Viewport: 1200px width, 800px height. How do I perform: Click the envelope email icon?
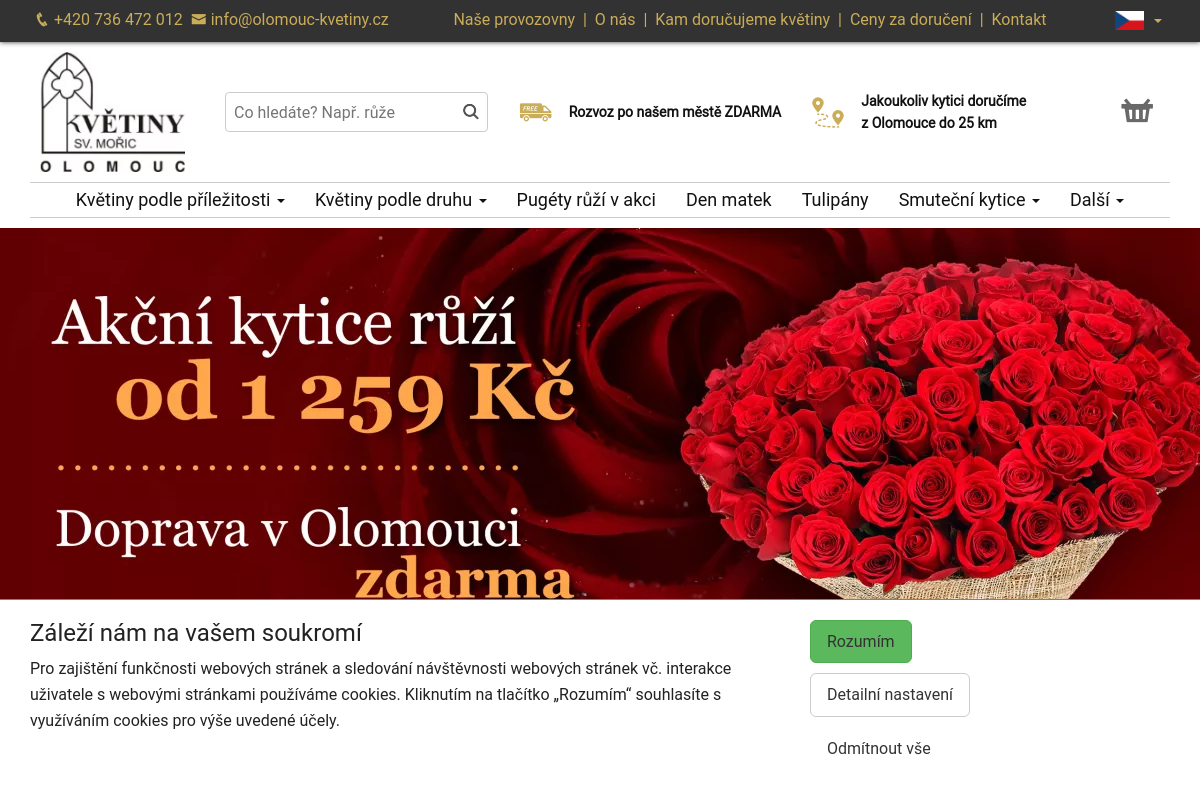click(x=199, y=20)
